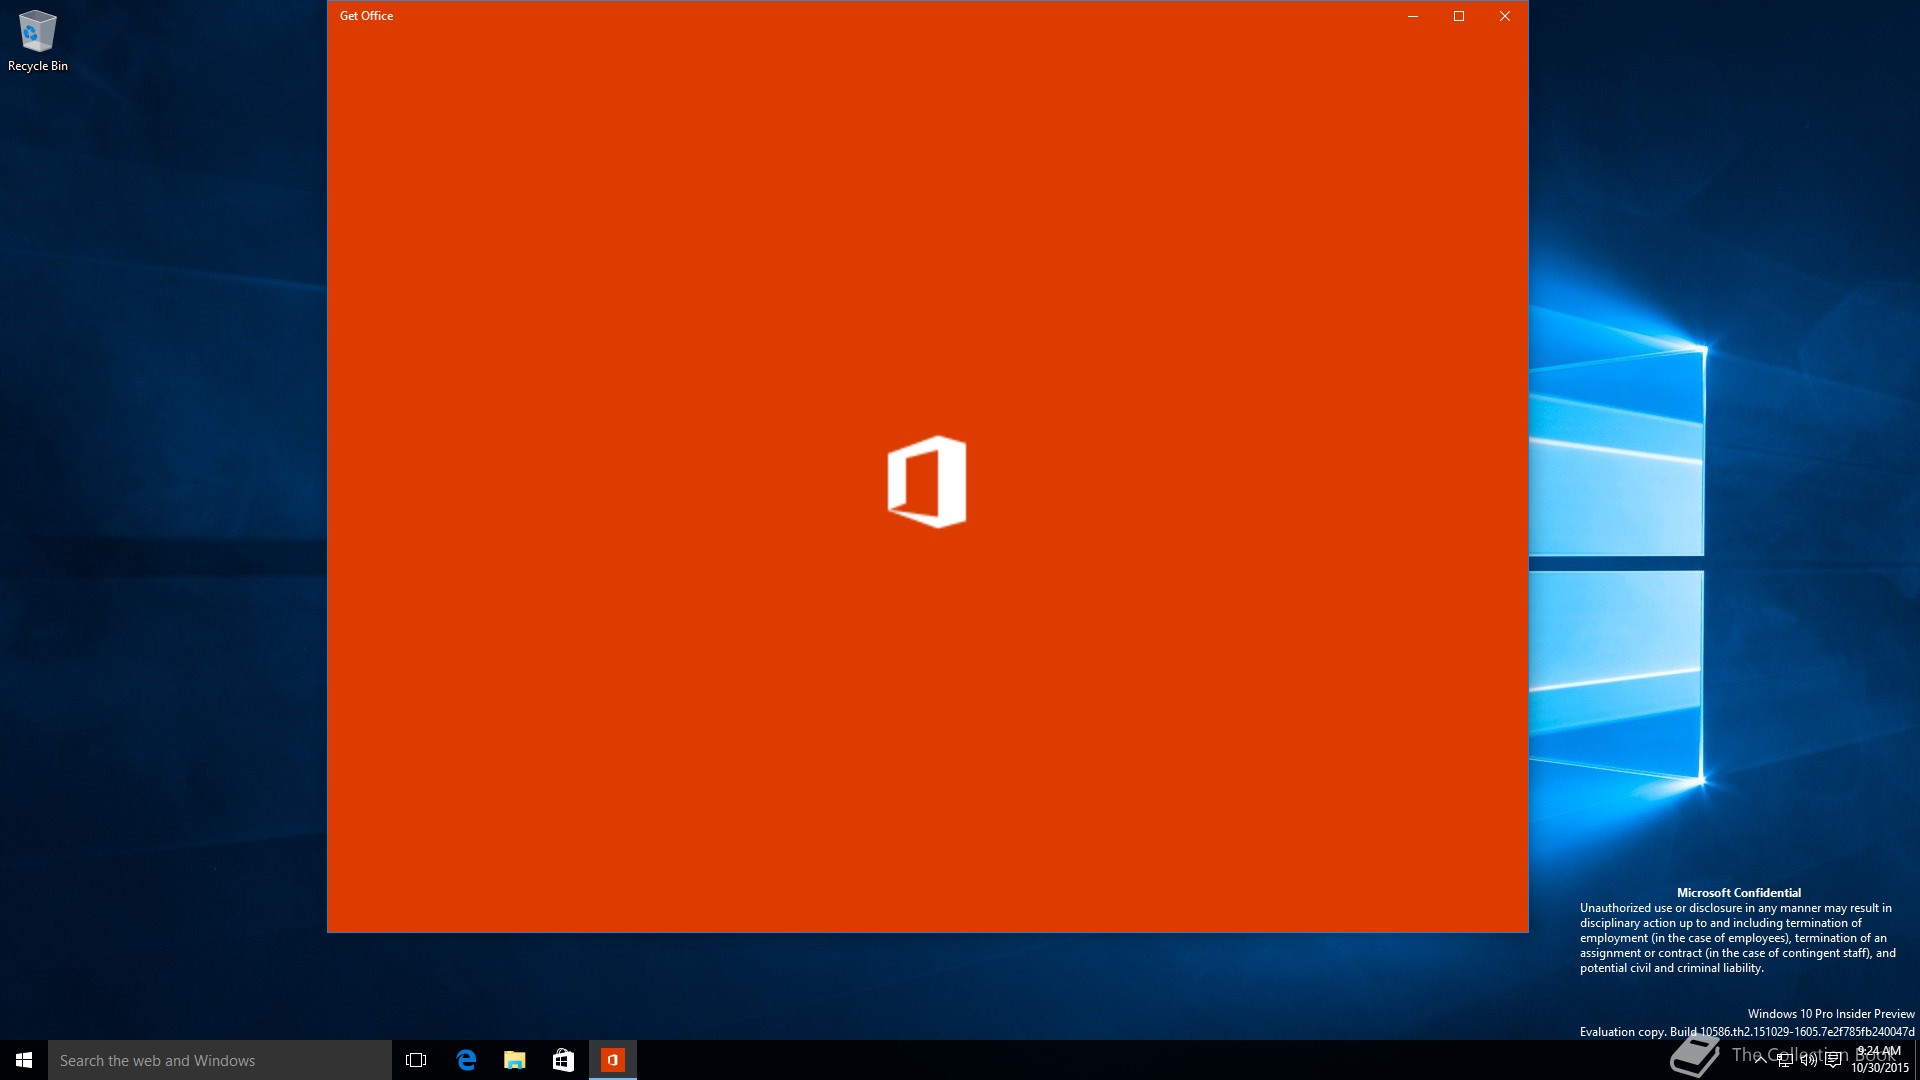Image resolution: width=1920 pixels, height=1080 pixels.
Task: Open the Store app from the taskbar
Action: (x=563, y=1060)
